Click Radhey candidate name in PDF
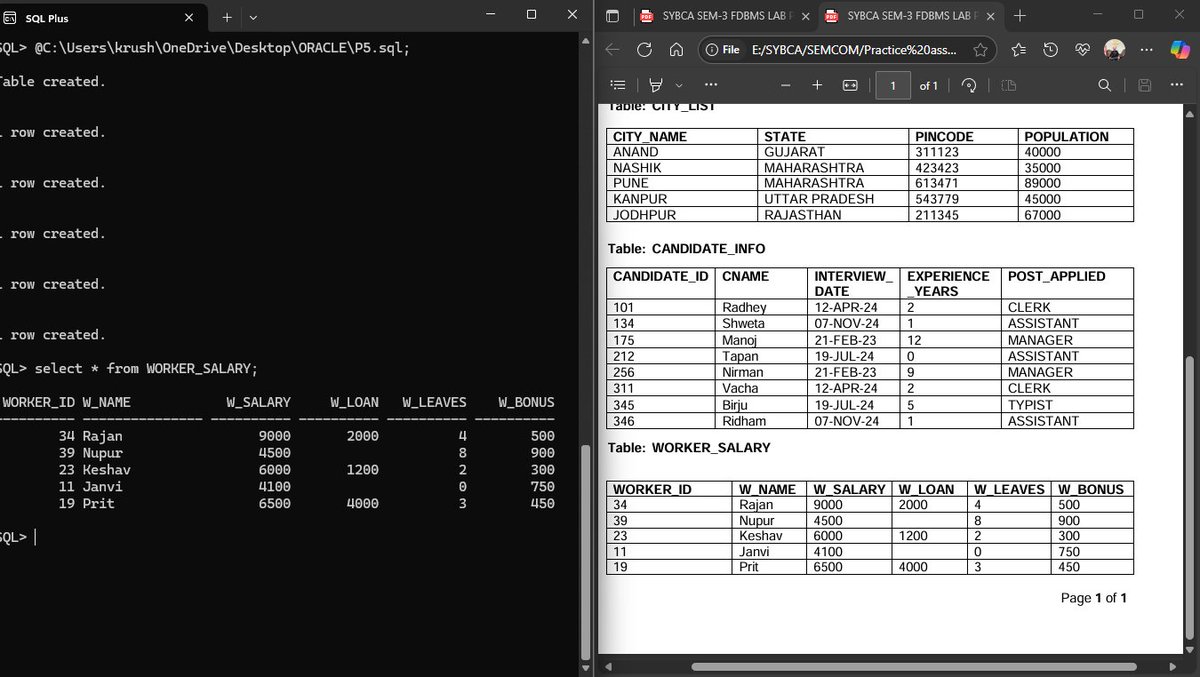Screen dimensions: 1200x677 click(x=744, y=307)
